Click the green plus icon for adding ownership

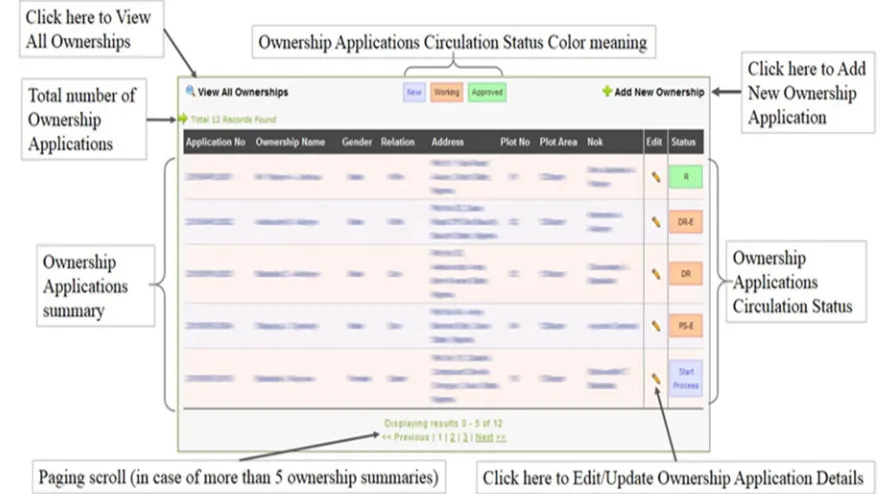[x=607, y=92]
